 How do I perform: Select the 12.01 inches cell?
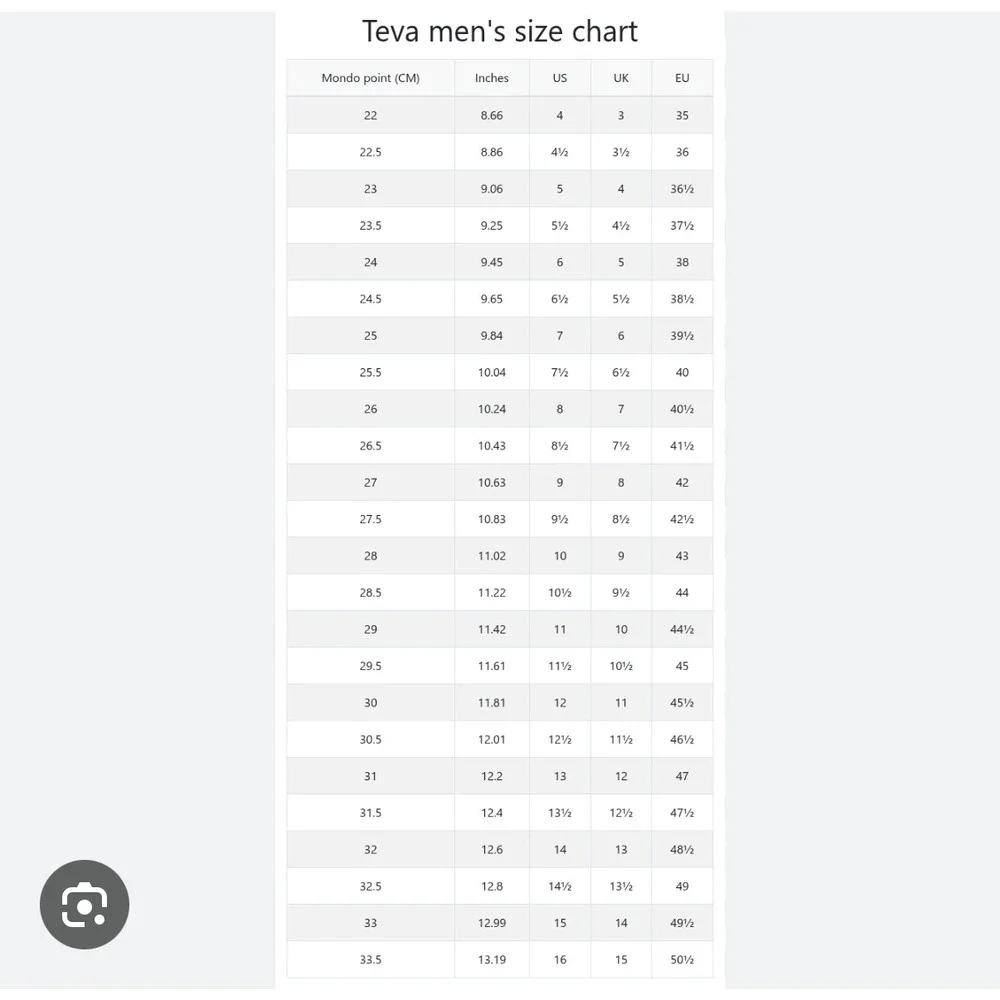click(492, 740)
